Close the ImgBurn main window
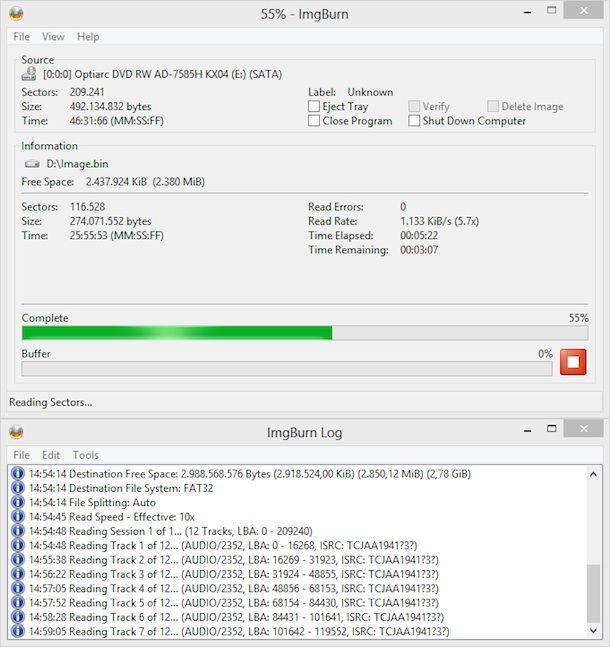Screen dimensions: 610x647 [584, 10]
